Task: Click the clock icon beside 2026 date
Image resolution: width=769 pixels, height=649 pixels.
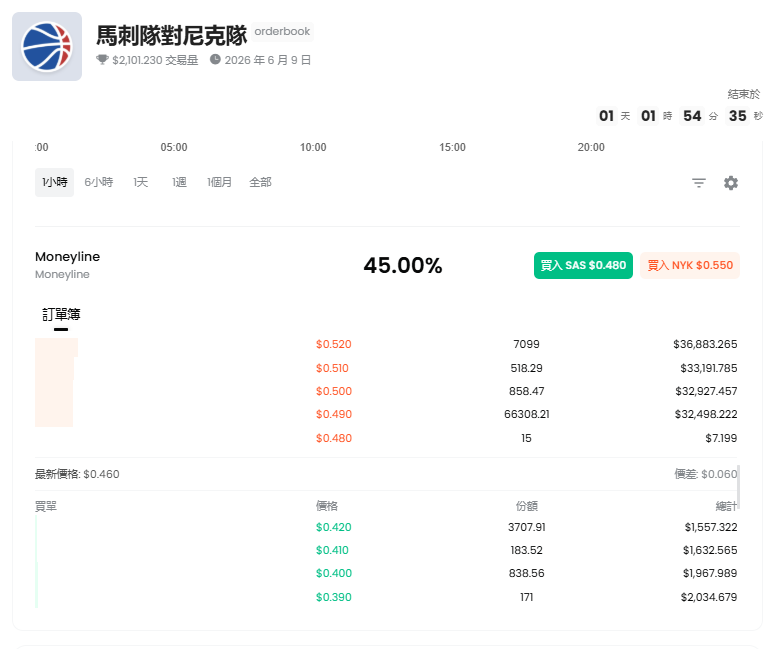Action: [215, 59]
